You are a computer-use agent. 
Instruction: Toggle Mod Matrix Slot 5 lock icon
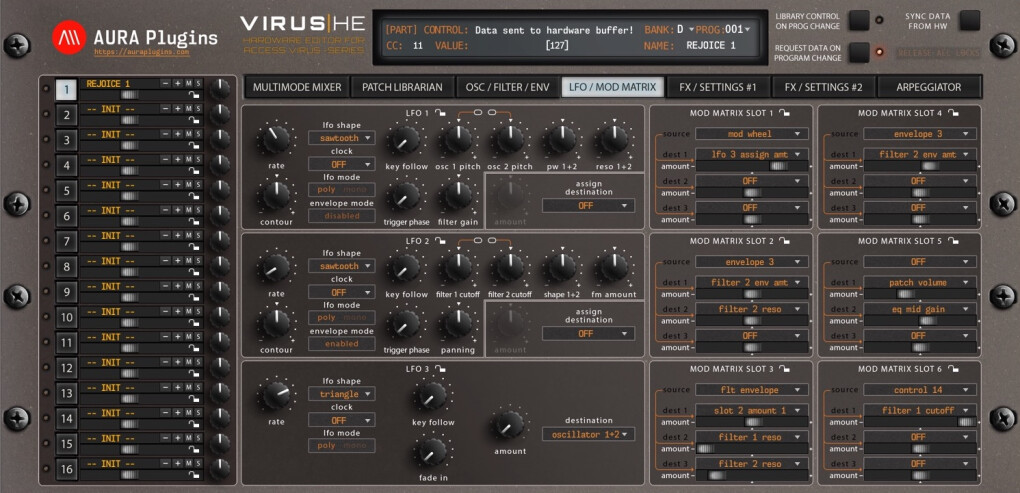(952, 241)
